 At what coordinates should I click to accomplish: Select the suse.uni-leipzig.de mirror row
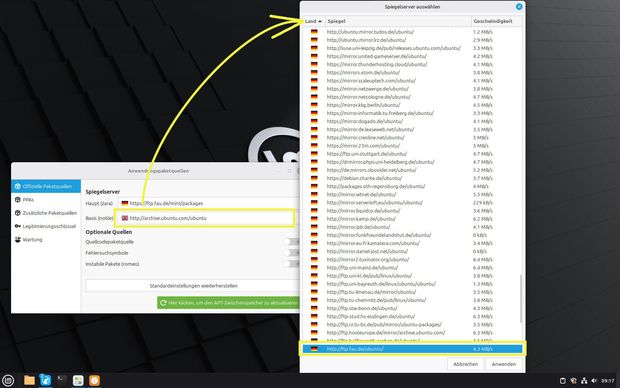coord(412,48)
